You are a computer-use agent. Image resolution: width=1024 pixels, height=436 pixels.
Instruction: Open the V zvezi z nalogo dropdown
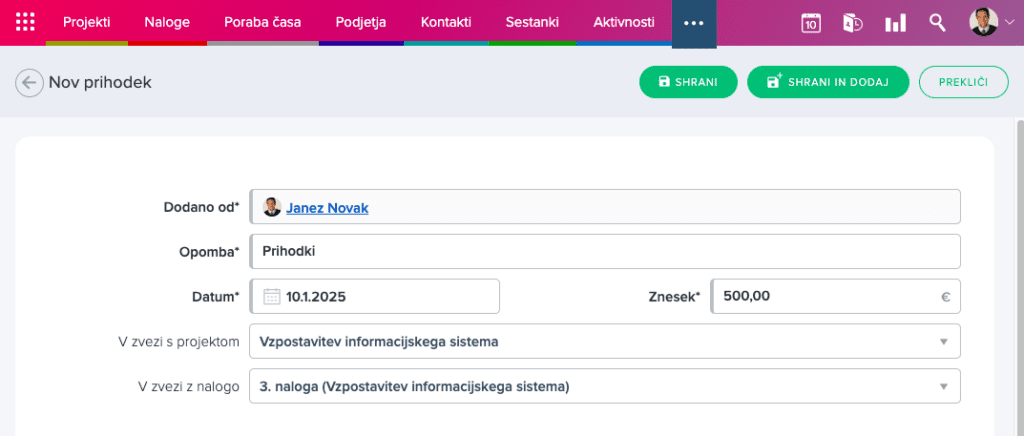(x=942, y=386)
